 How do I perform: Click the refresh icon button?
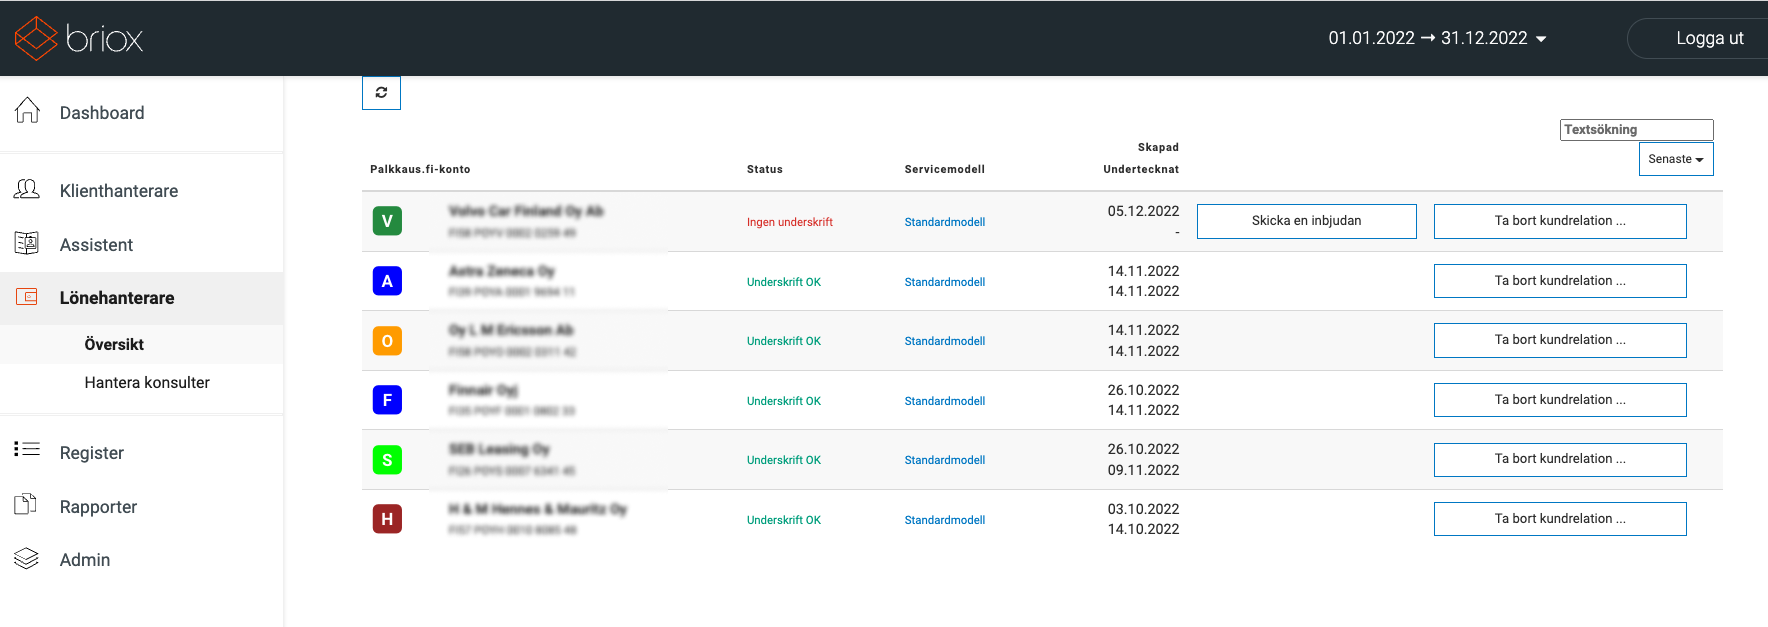(x=381, y=93)
